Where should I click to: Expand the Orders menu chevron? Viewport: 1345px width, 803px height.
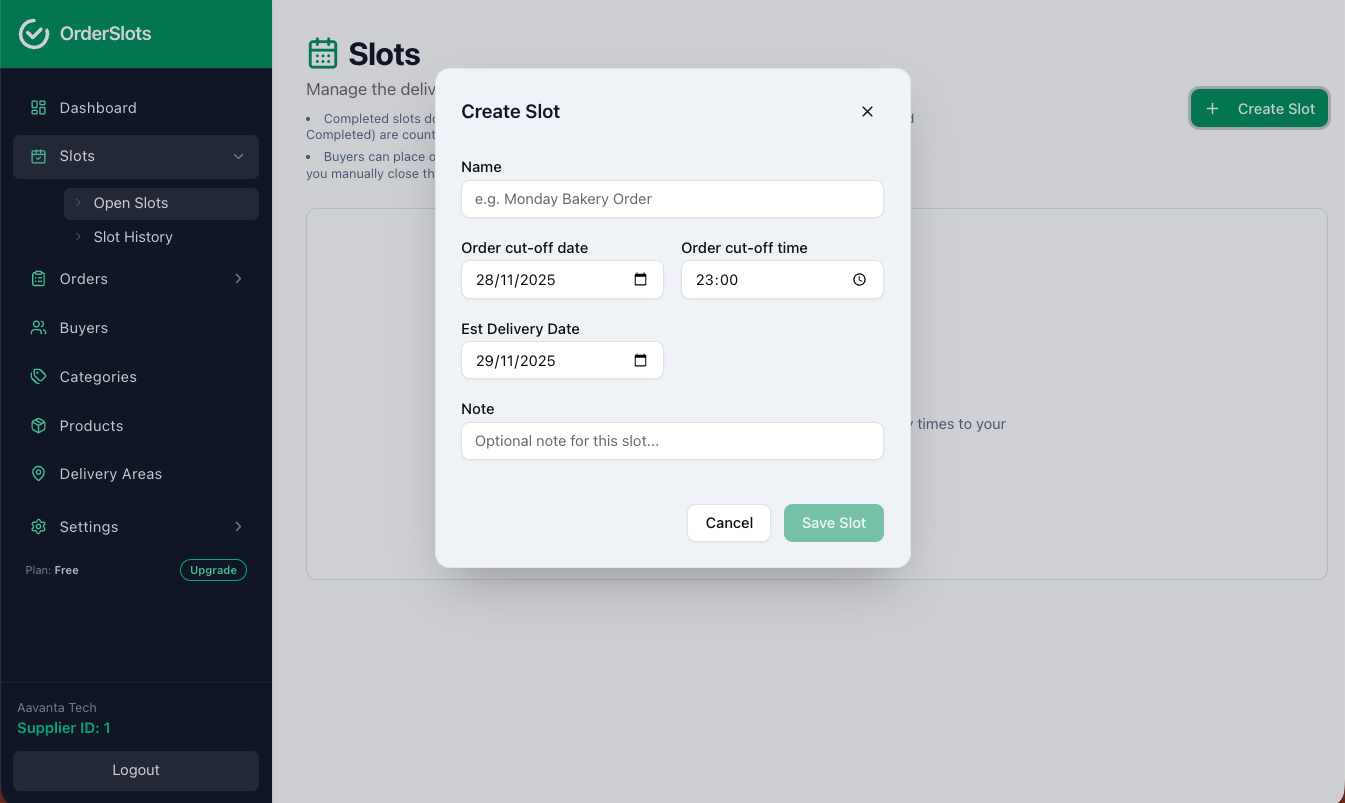(239, 278)
